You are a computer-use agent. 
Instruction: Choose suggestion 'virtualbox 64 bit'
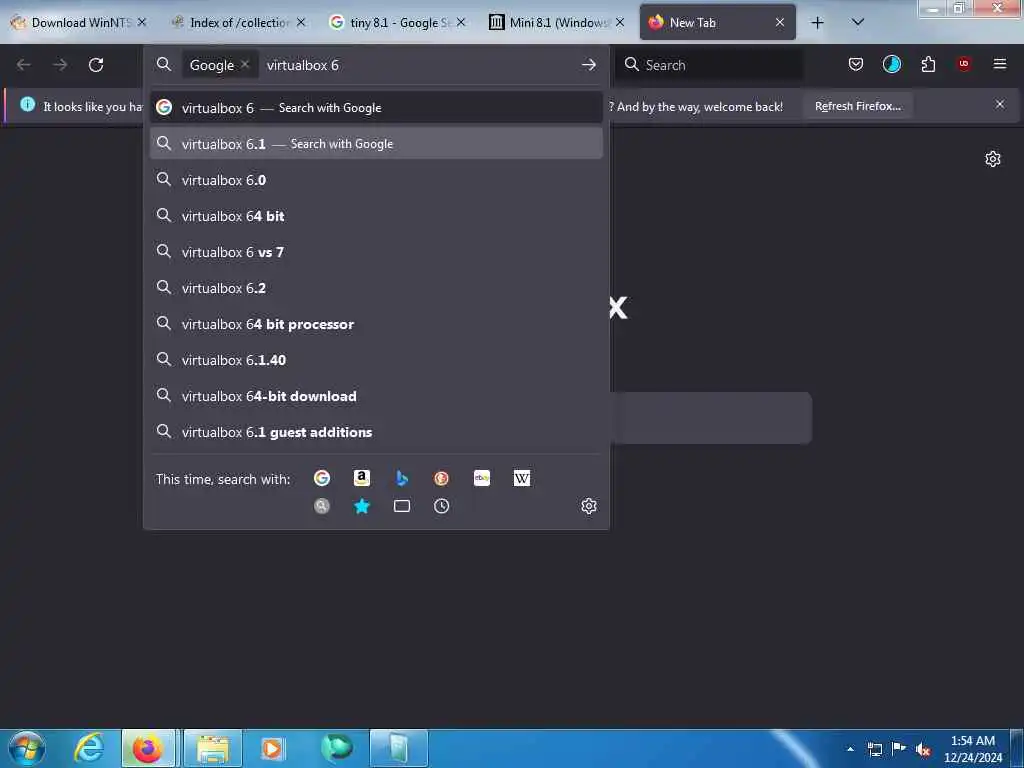pos(376,216)
